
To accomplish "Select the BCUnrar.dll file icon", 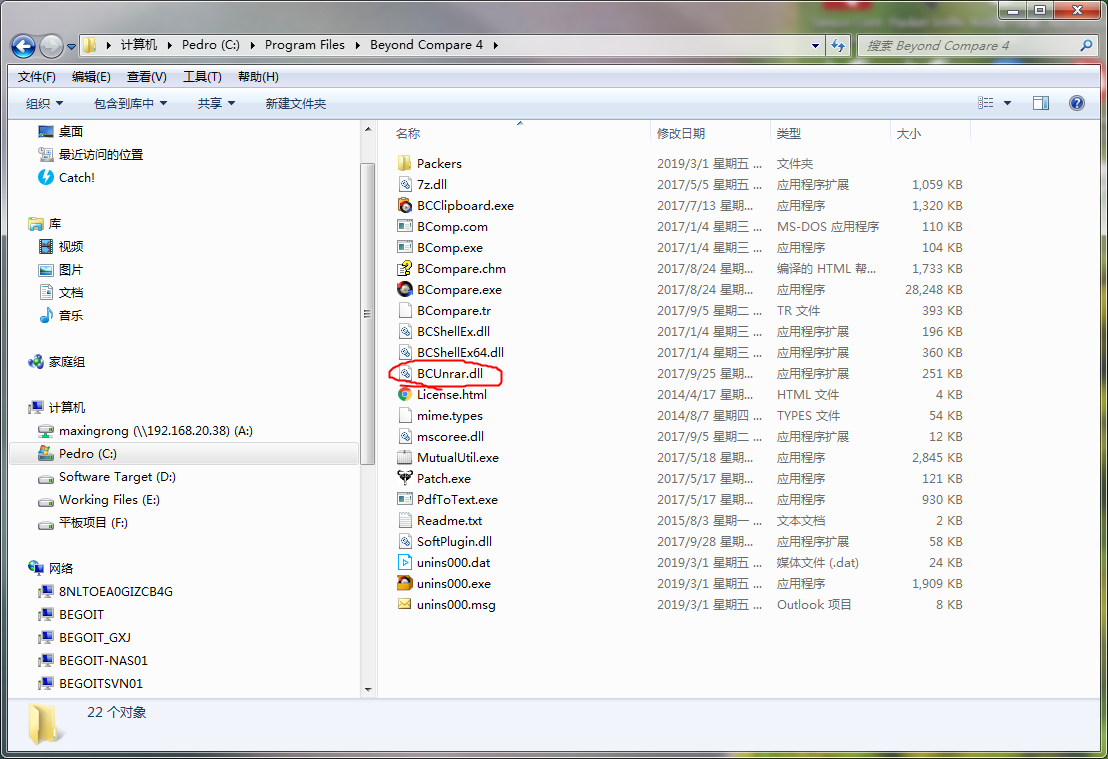I will tap(405, 373).
